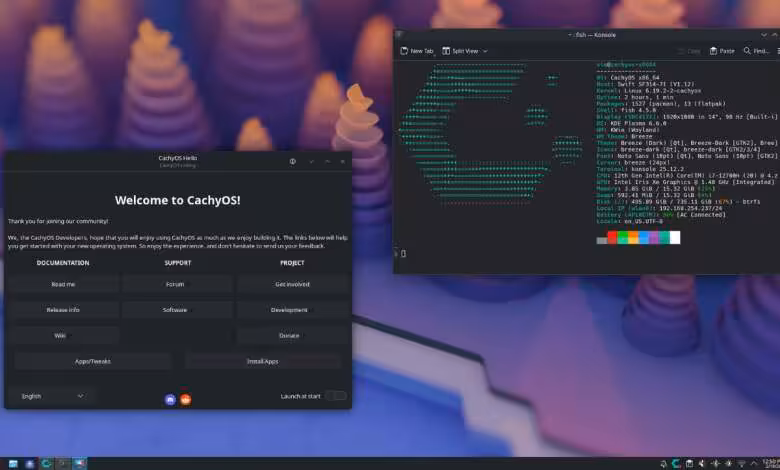780x470 pixels.
Task: Open the English language dropdown
Action: pos(52,396)
